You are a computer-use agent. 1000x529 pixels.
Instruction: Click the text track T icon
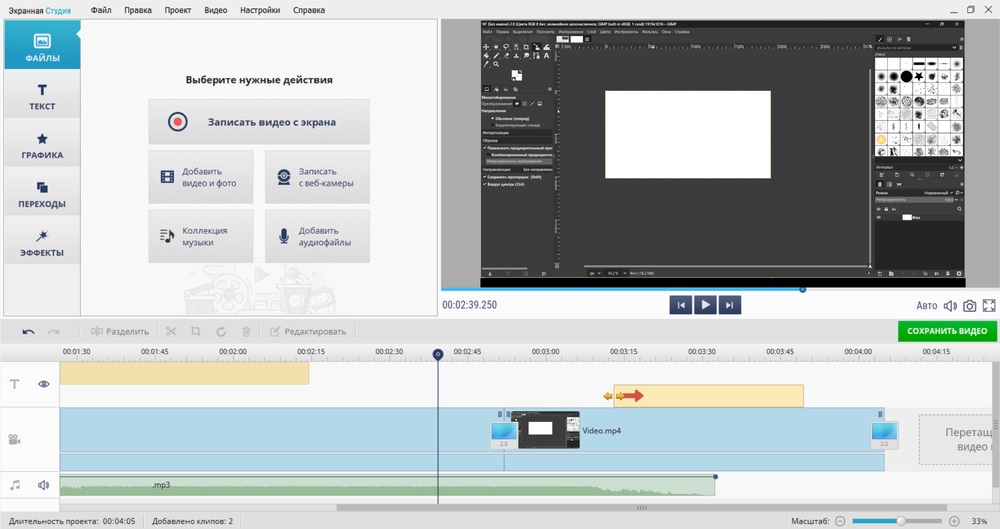pos(14,384)
